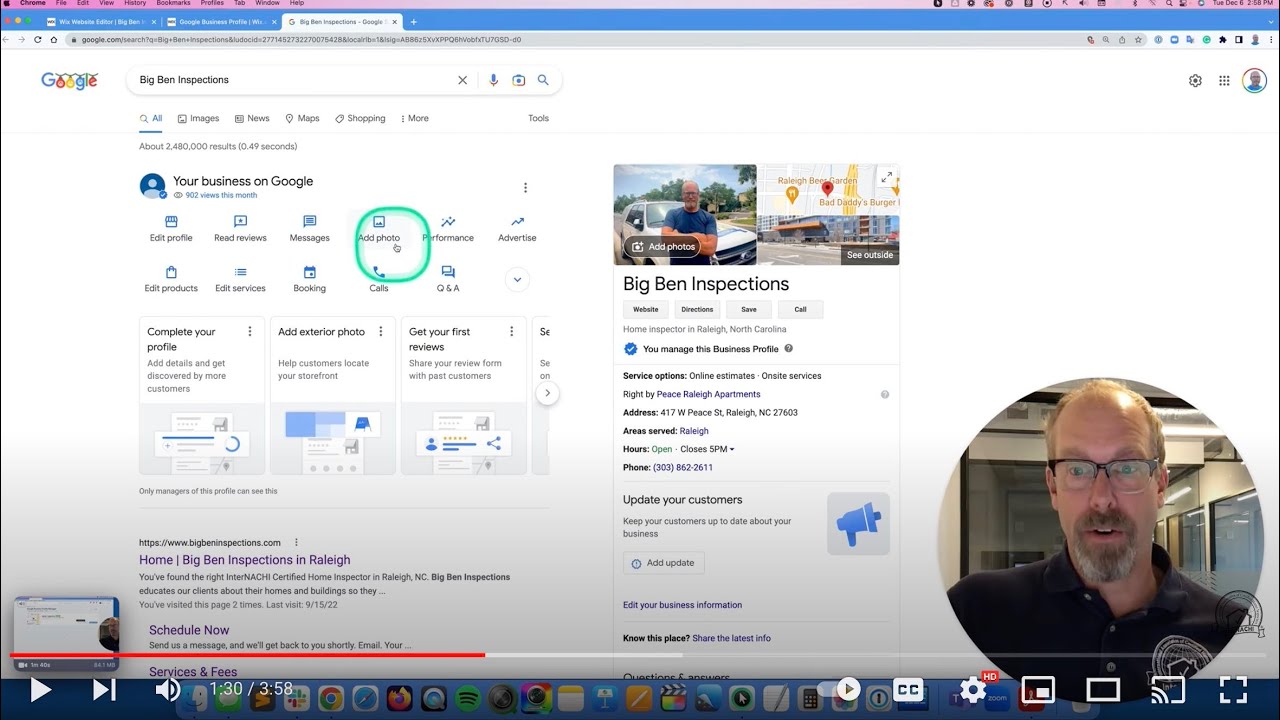
Task: Start voice search with microphone
Action: click(x=493, y=80)
